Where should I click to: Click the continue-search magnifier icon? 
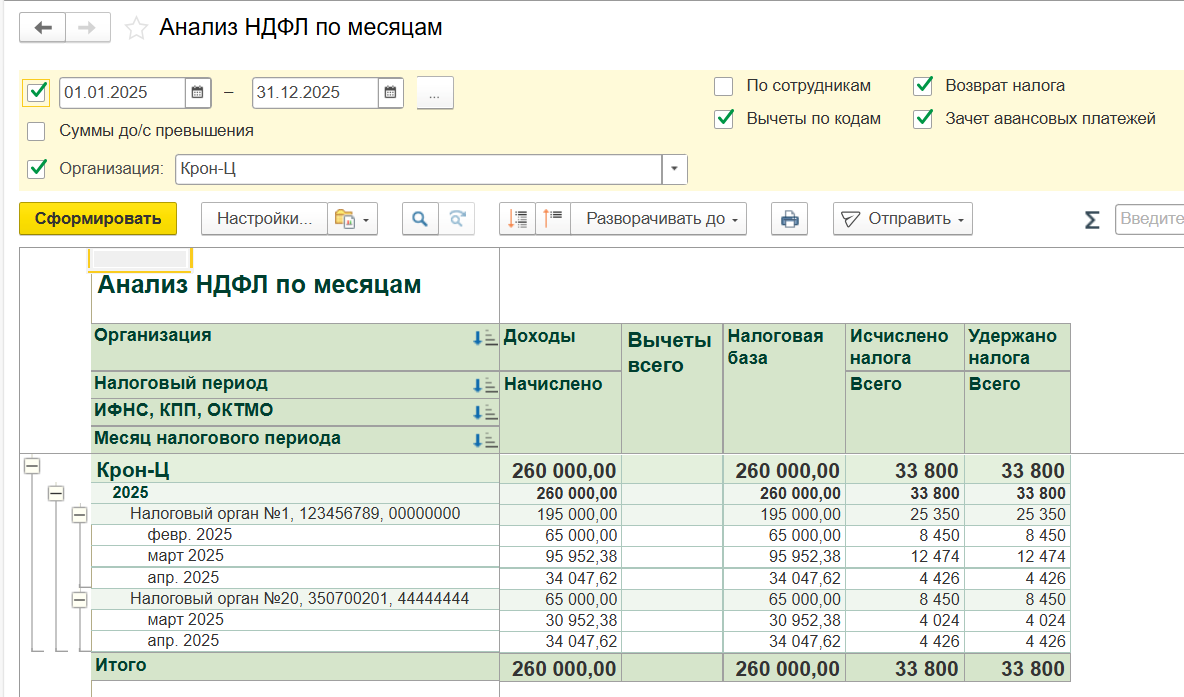coord(457,218)
